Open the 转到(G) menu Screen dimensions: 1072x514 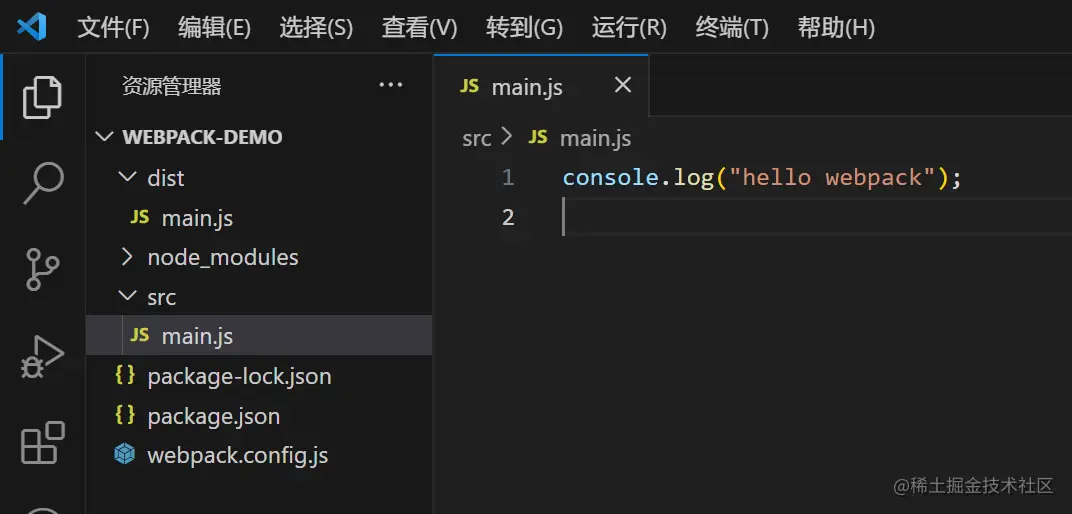524,28
